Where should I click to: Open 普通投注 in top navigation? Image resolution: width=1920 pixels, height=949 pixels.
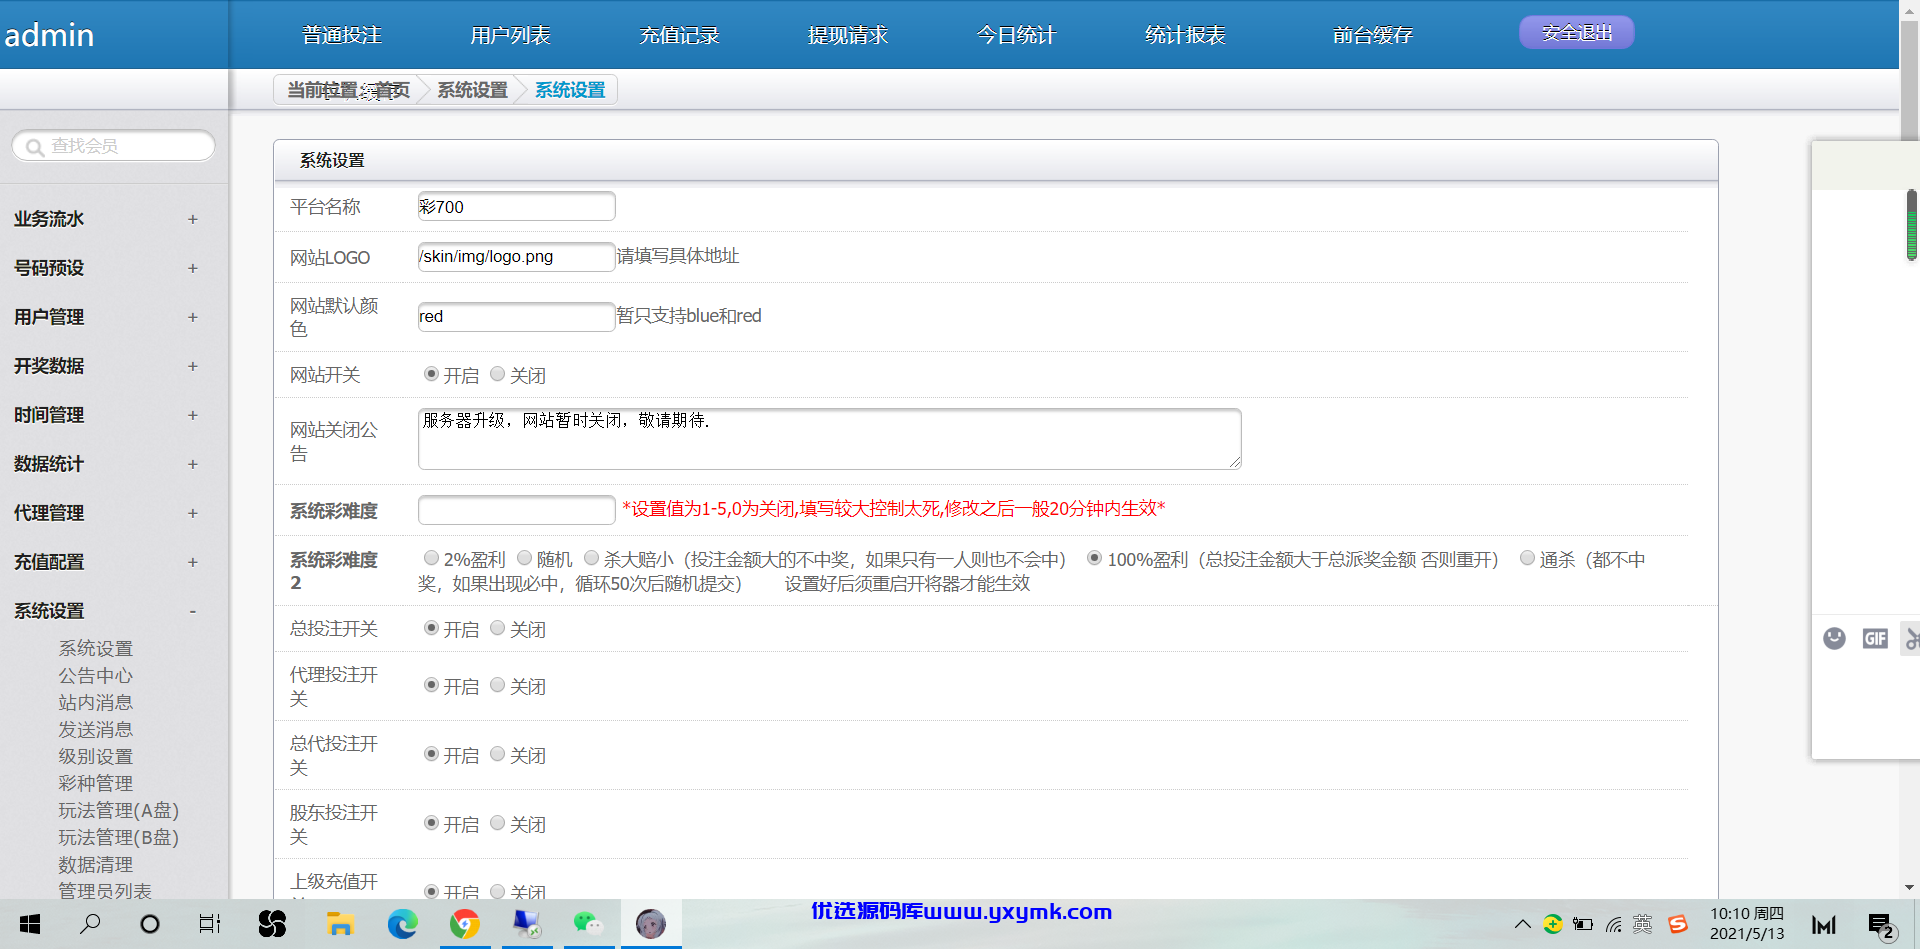coord(342,35)
